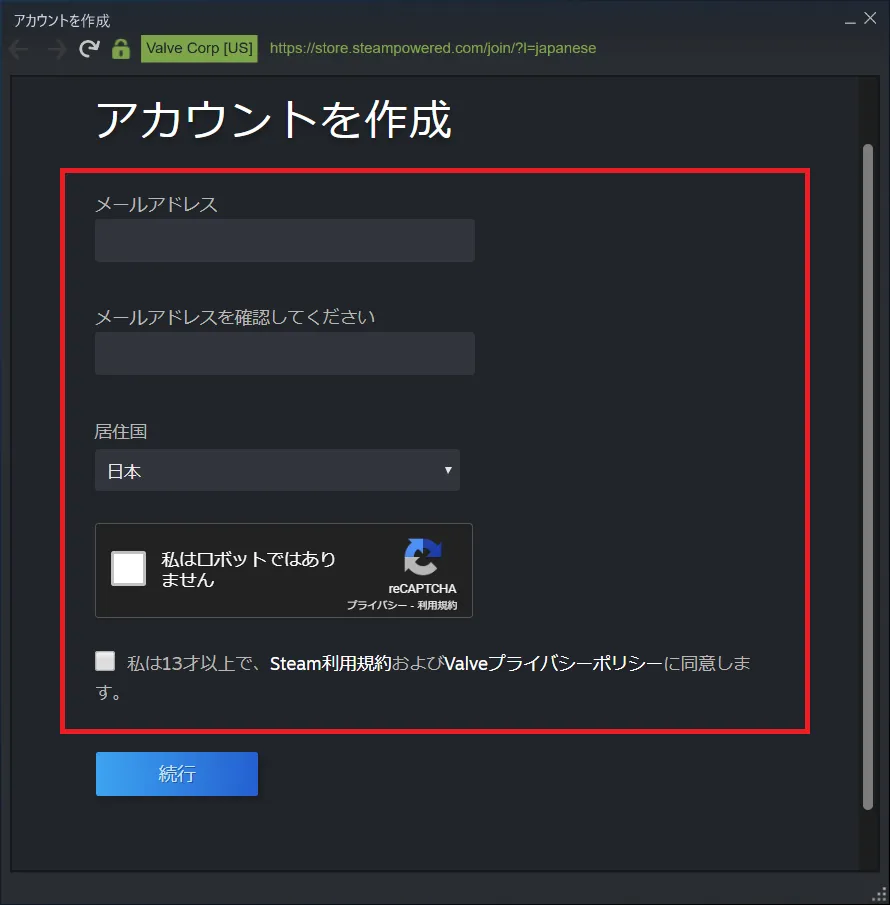Focus the メールアドレス input field
The height and width of the screenshot is (905, 890).
click(x=285, y=240)
